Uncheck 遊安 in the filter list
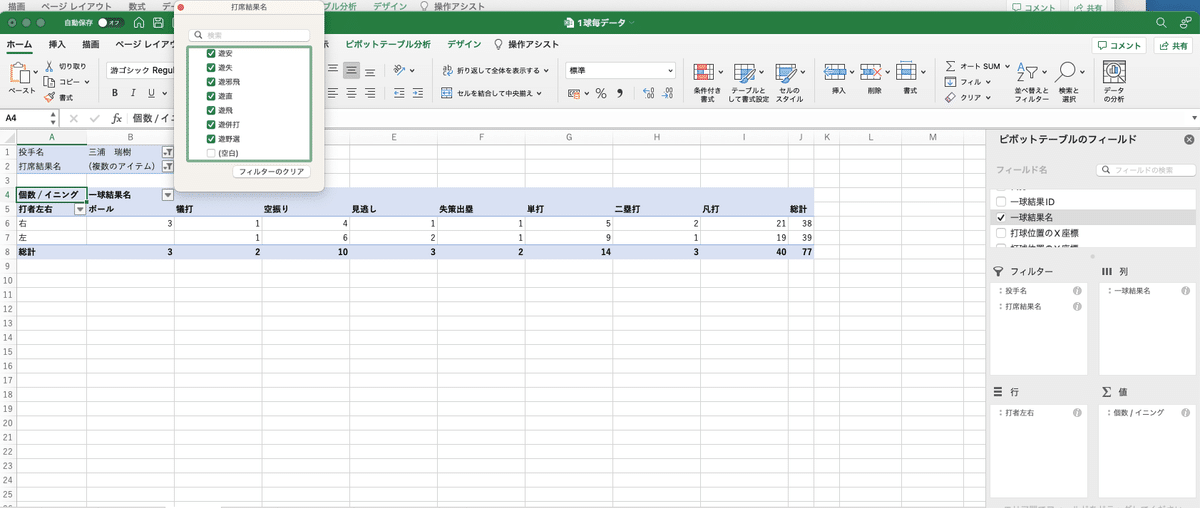Screen dimensions: 1200x508 coord(211,53)
